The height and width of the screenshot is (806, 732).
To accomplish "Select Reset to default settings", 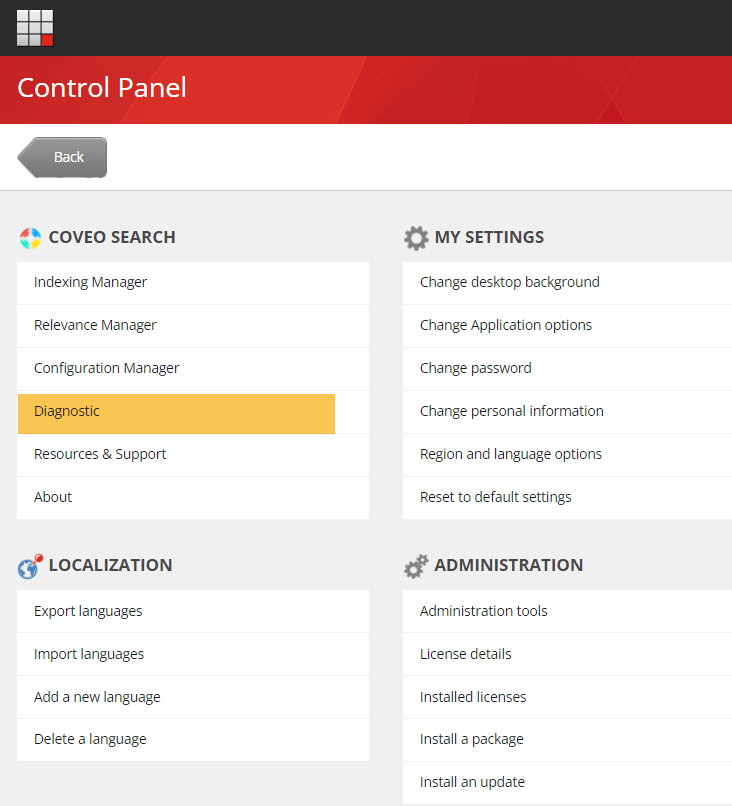I will click(x=496, y=497).
